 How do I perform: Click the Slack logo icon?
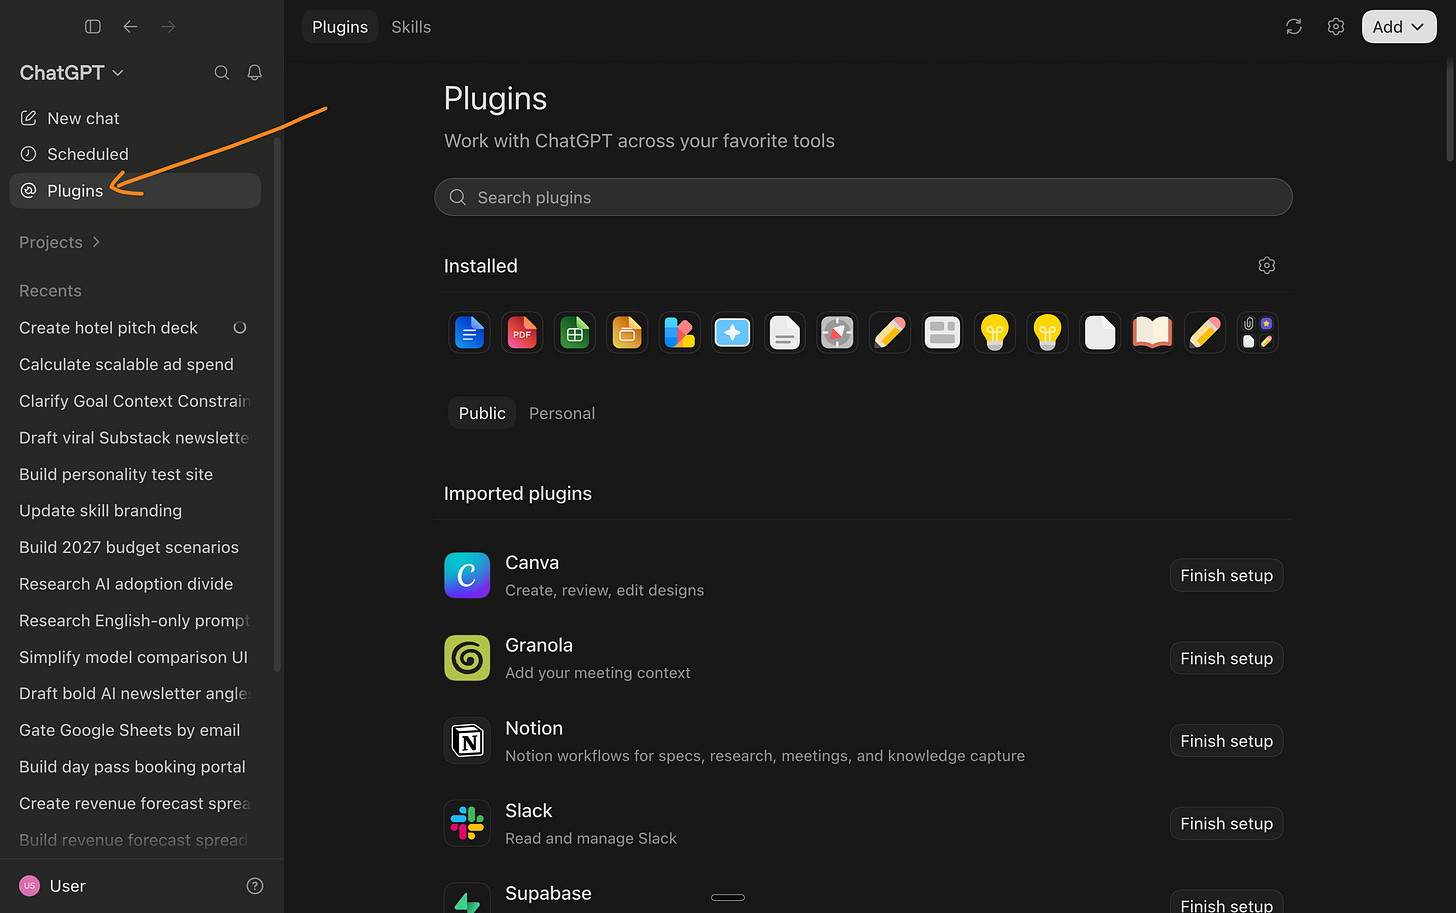pos(467,823)
